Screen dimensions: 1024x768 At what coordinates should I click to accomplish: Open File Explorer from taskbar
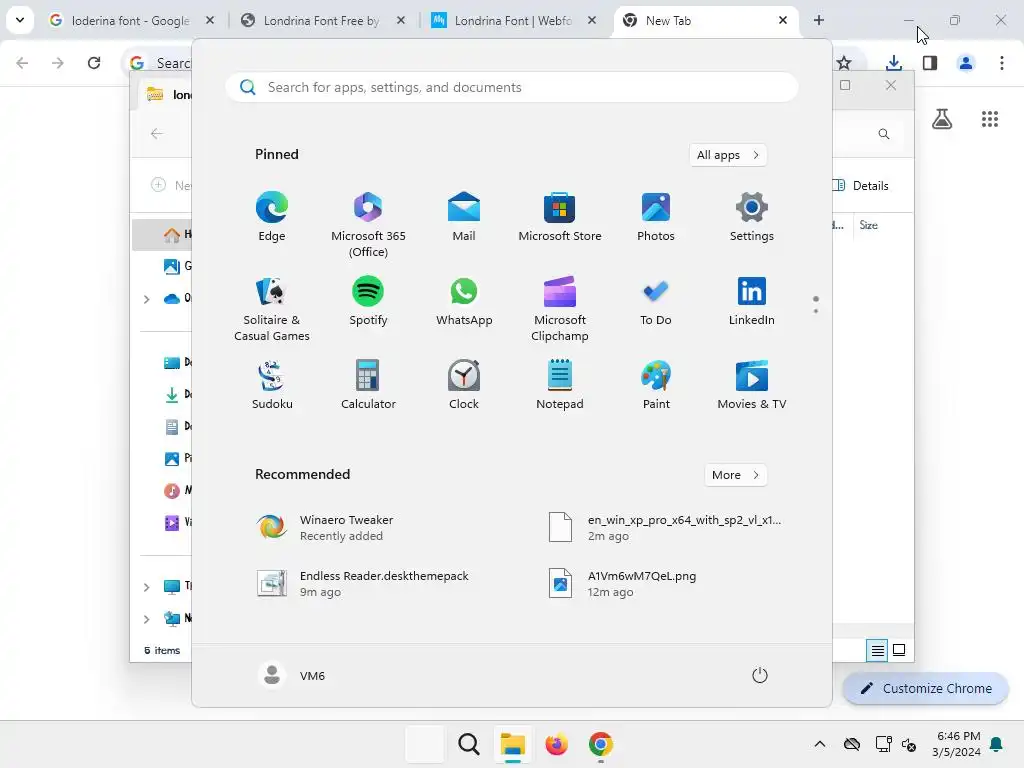pyautogui.click(x=513, y=744)
